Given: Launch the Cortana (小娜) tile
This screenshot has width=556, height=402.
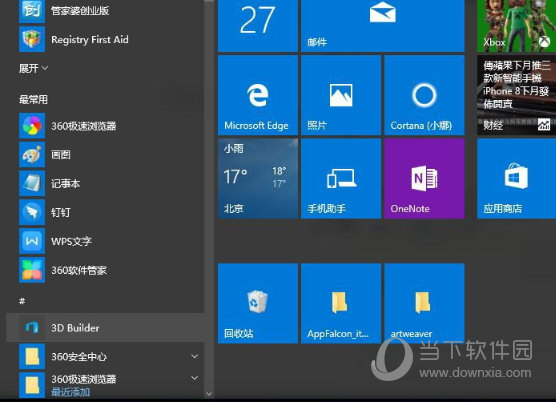Looking at the screenshot, I should click(424, 95).
